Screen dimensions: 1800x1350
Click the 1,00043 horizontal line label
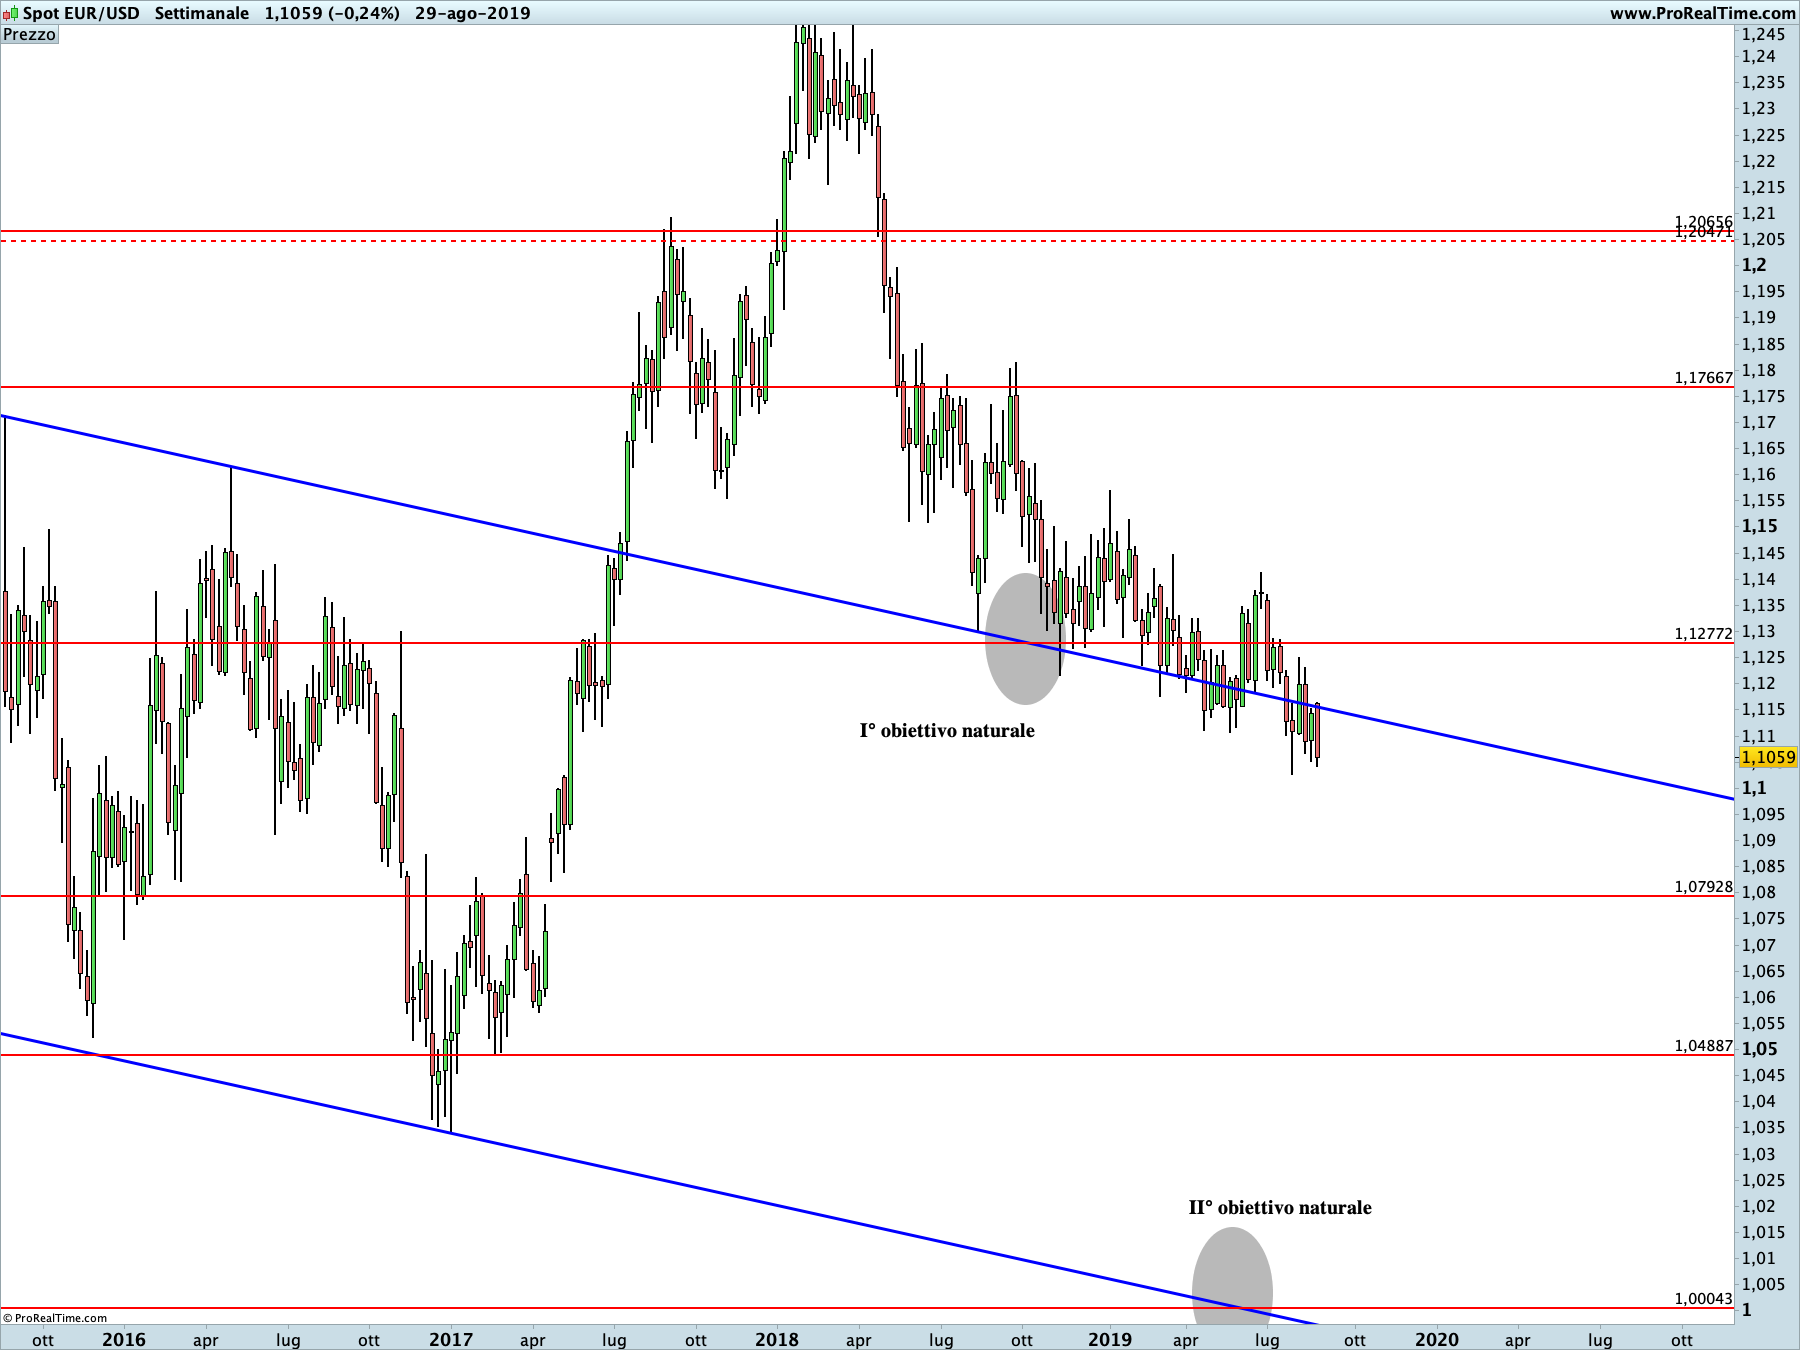click(1703, 1299)
